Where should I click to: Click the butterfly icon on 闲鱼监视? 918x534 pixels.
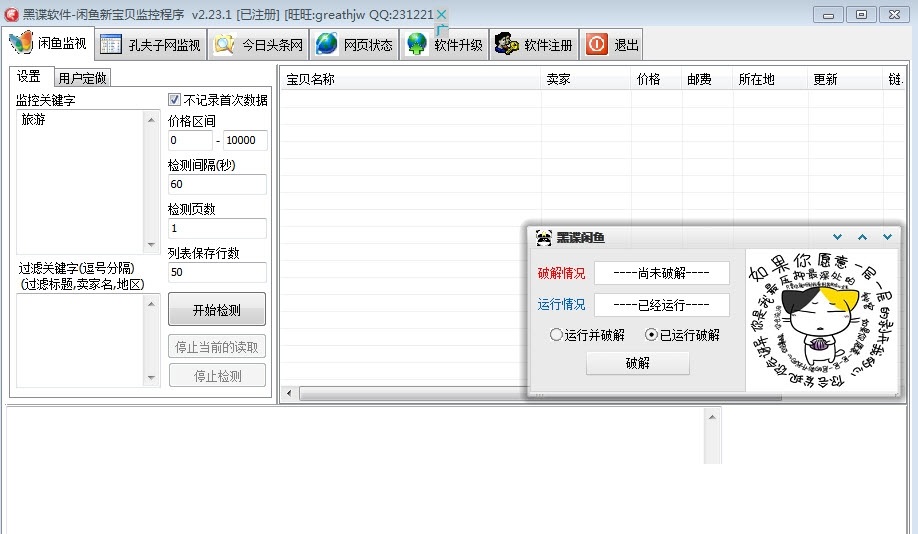point(21,42)
